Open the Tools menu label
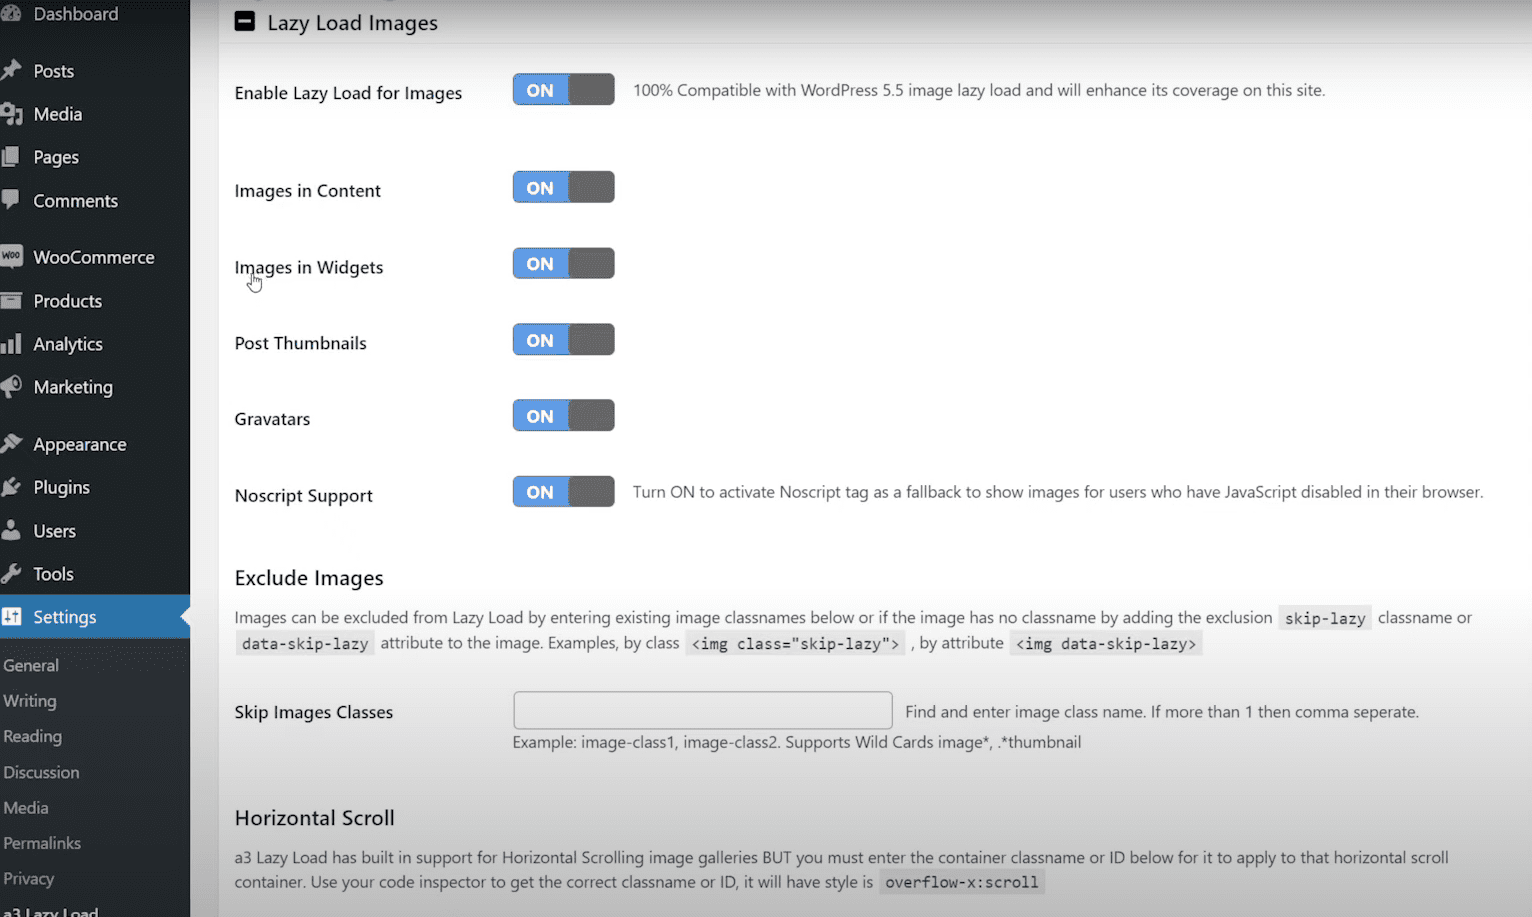The image size is (1532, 917). (54, 574)
